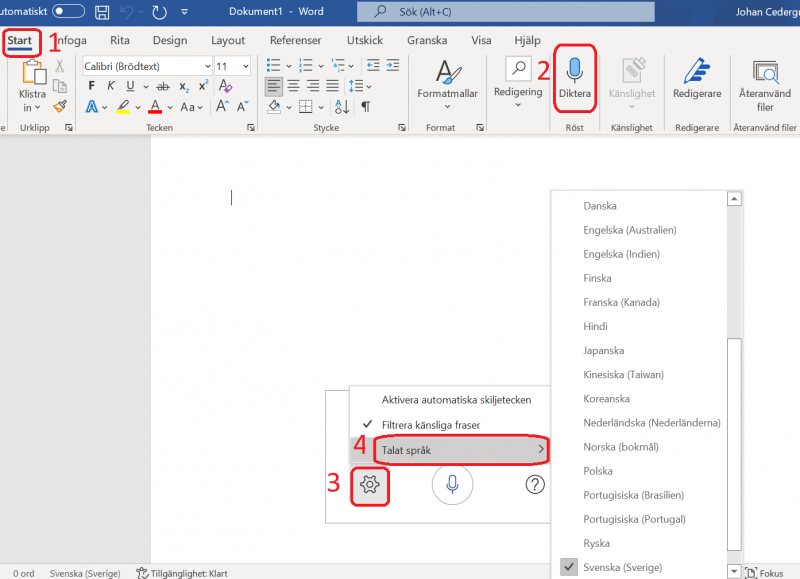This screenshot has width=800, height=579.
Task: Increase indent icon
Action: click(x=393, y=65)
